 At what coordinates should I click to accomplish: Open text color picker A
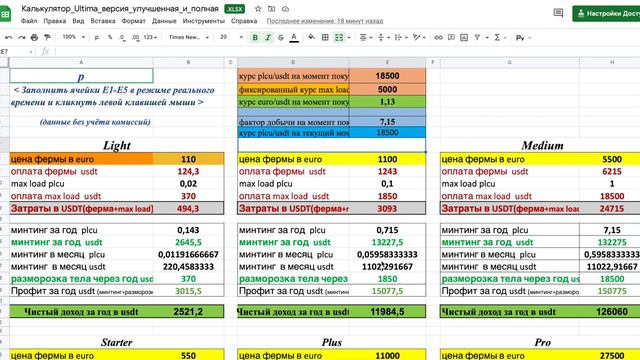(293, 38)
